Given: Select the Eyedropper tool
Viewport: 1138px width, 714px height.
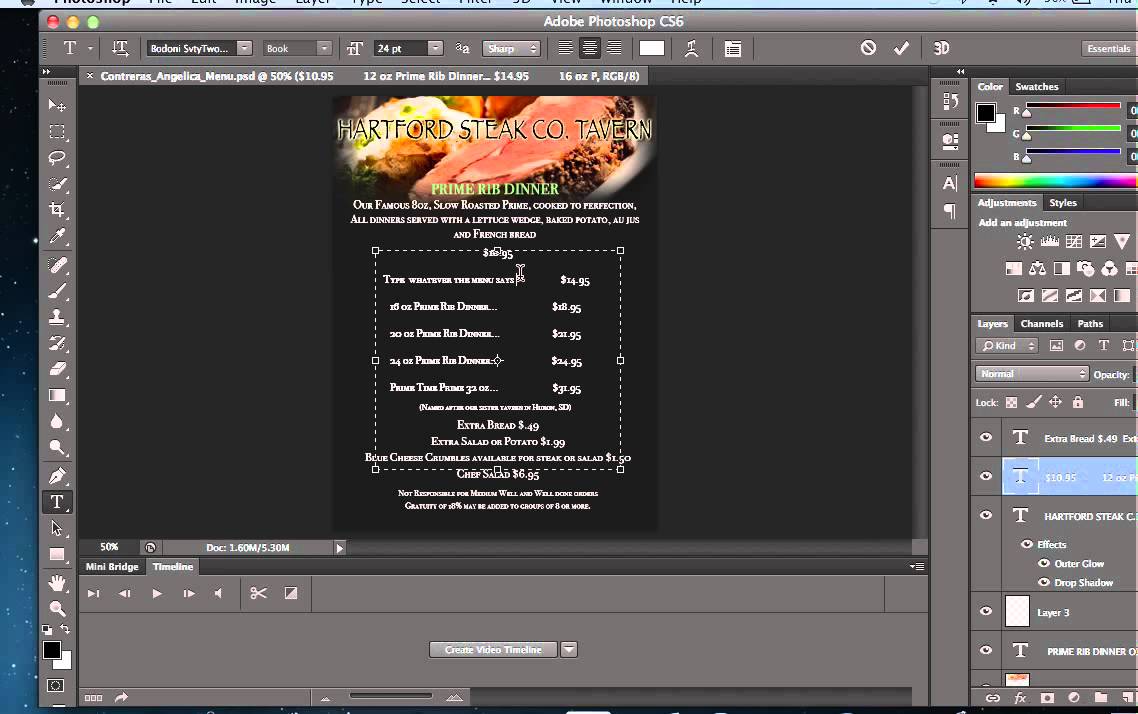Looking at the screenshot, I should (57, 237).
